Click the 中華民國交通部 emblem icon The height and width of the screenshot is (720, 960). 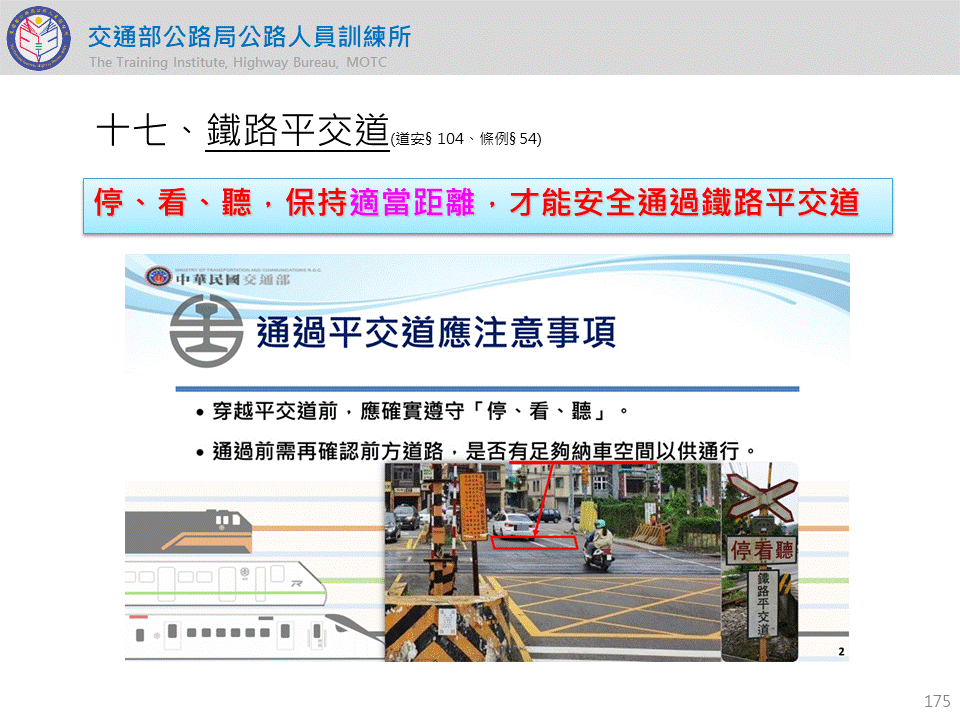159,277
